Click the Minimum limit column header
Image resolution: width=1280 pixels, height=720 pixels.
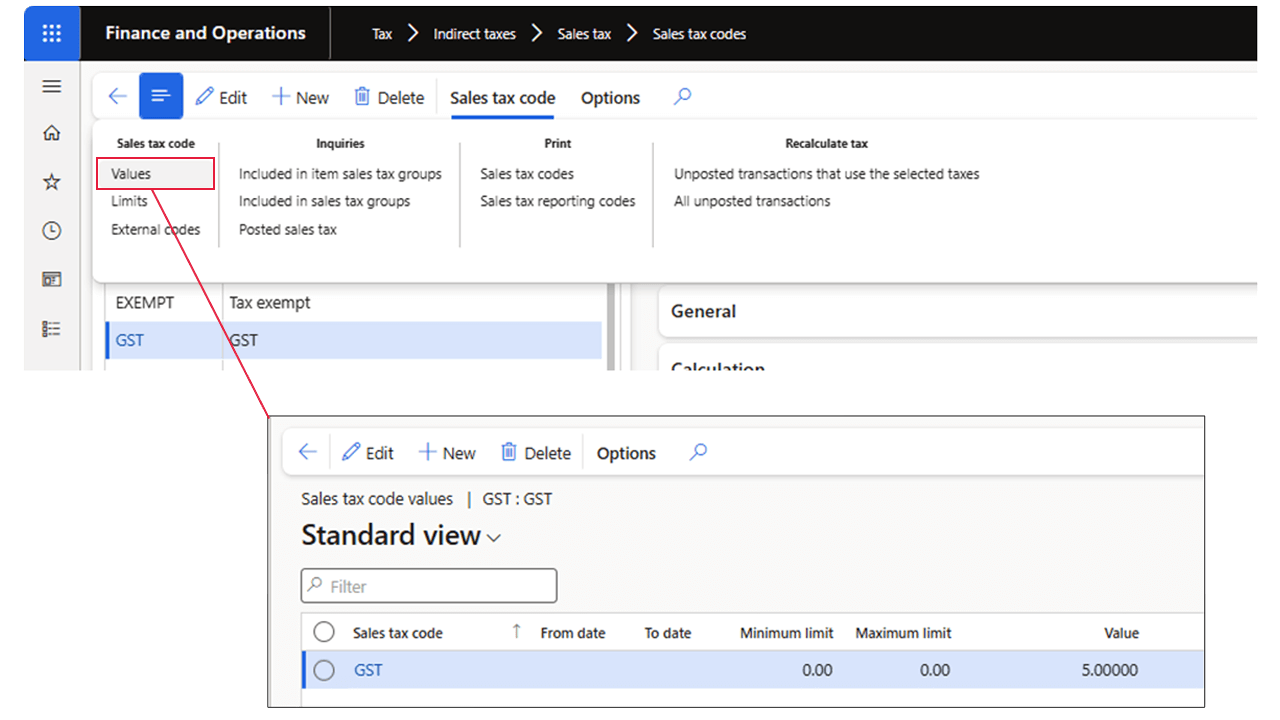(786, 633)
